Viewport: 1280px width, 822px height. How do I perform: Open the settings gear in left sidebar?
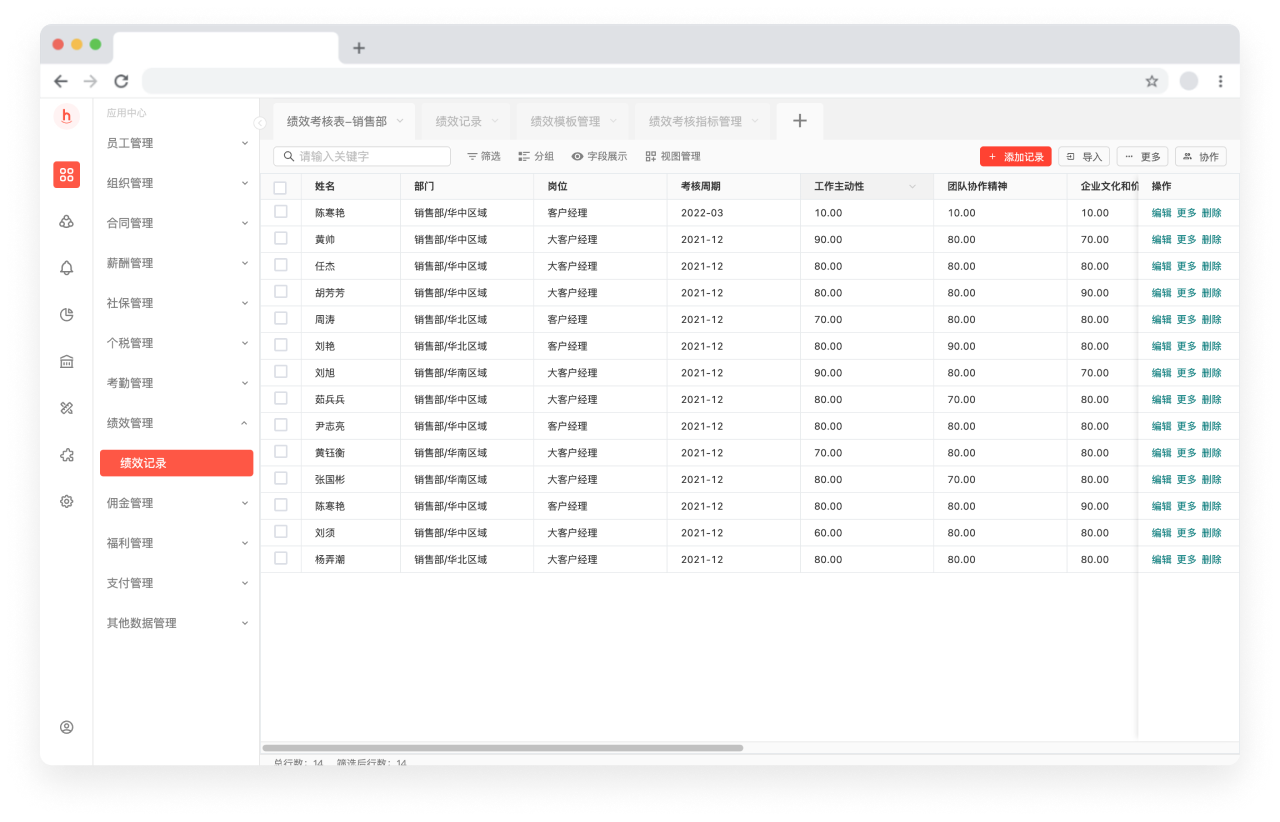click(67, 502)
